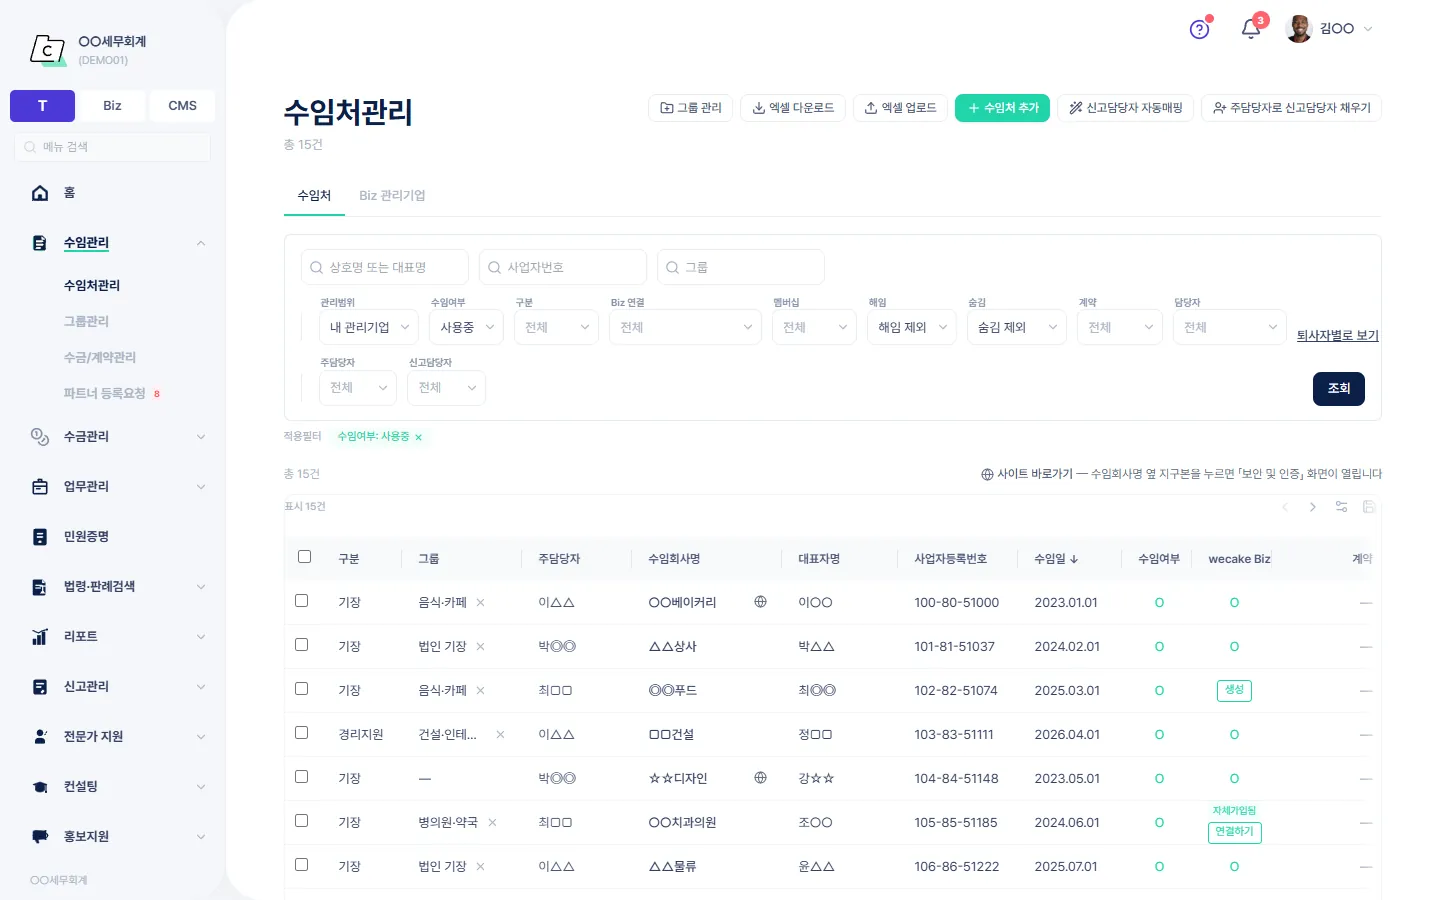Screen dimensions: 1440x900
Task: Remove the 수임여부: 사용중 filter chip
Action: [x=418, y=437]
